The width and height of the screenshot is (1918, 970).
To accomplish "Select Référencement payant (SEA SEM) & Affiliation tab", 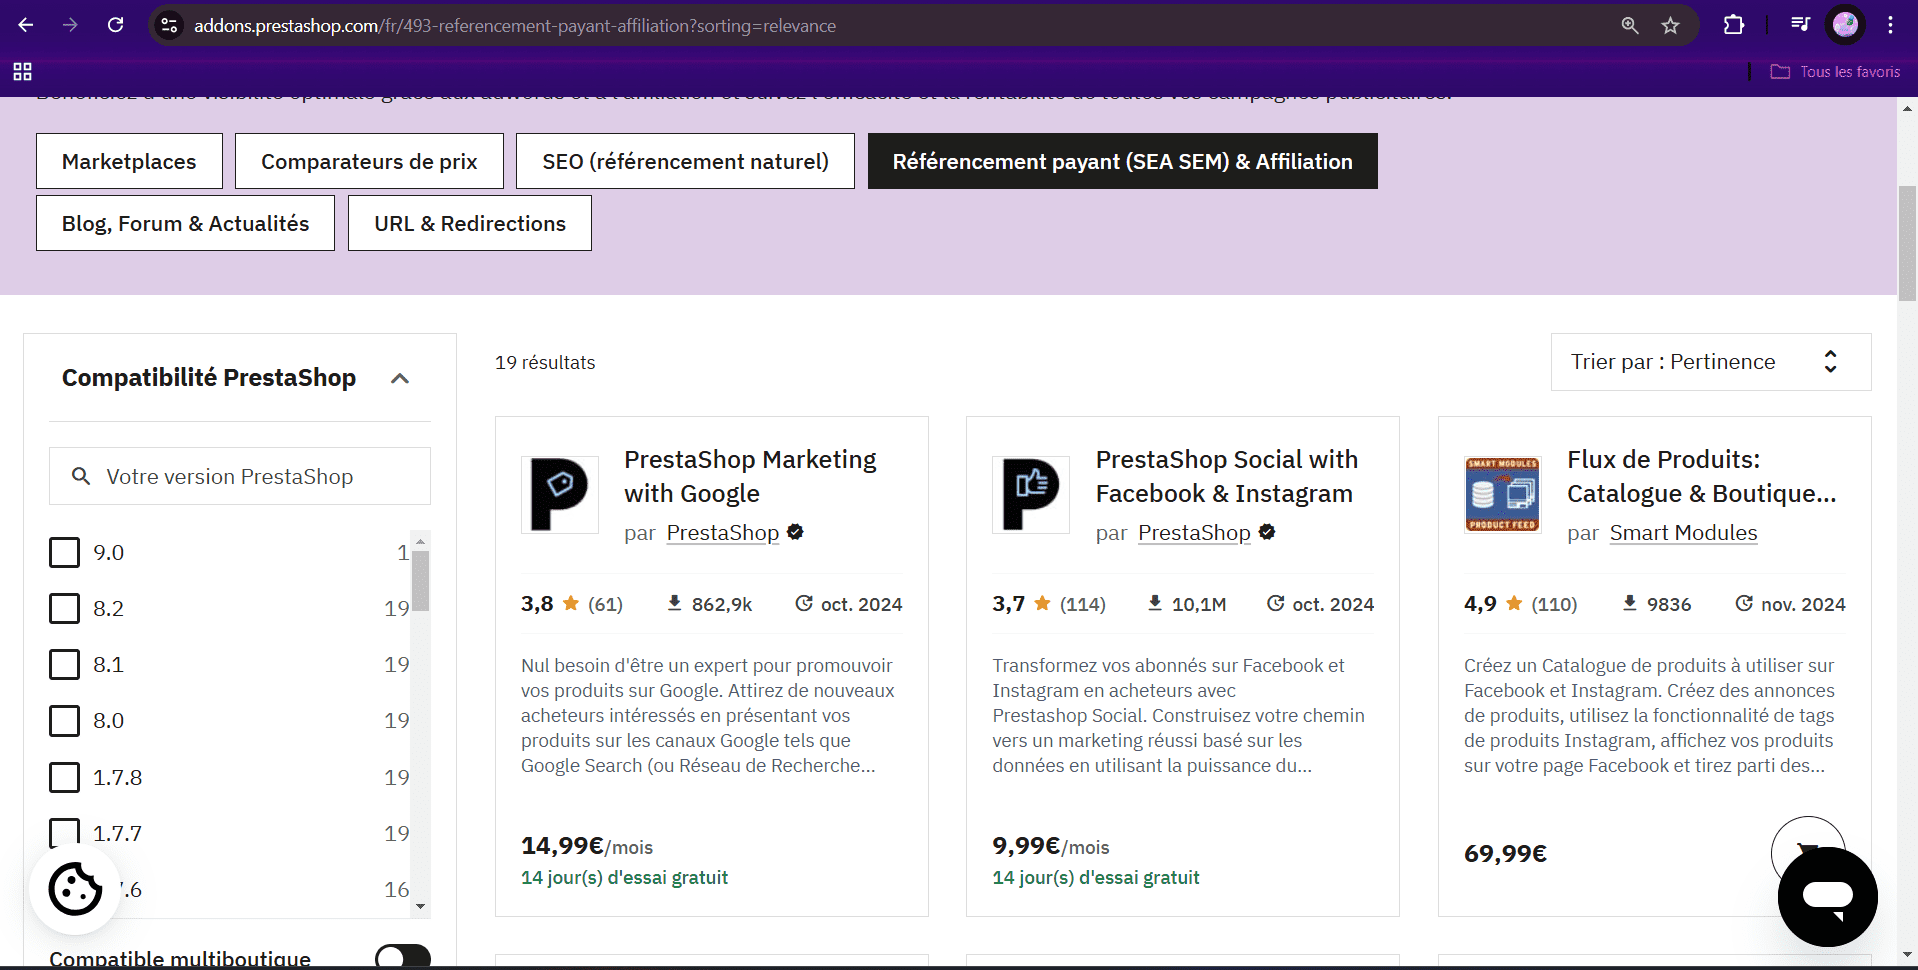I will (x=1122, y=161).
